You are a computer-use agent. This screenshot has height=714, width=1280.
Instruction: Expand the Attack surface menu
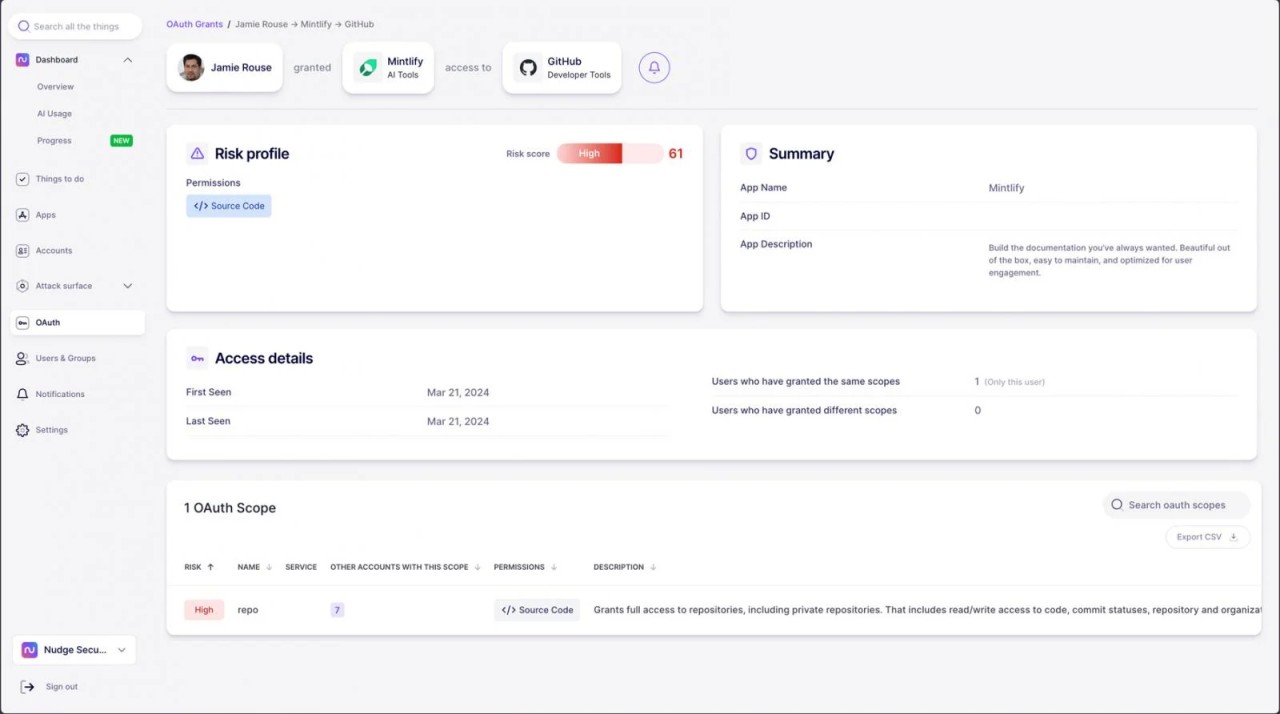(127, 286)
